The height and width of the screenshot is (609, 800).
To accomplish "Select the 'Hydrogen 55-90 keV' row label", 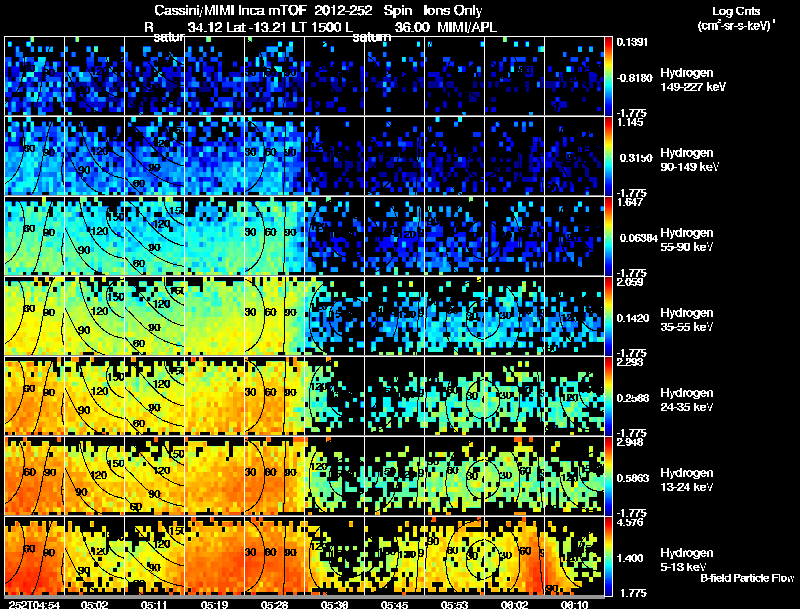I will click(686, 240).
